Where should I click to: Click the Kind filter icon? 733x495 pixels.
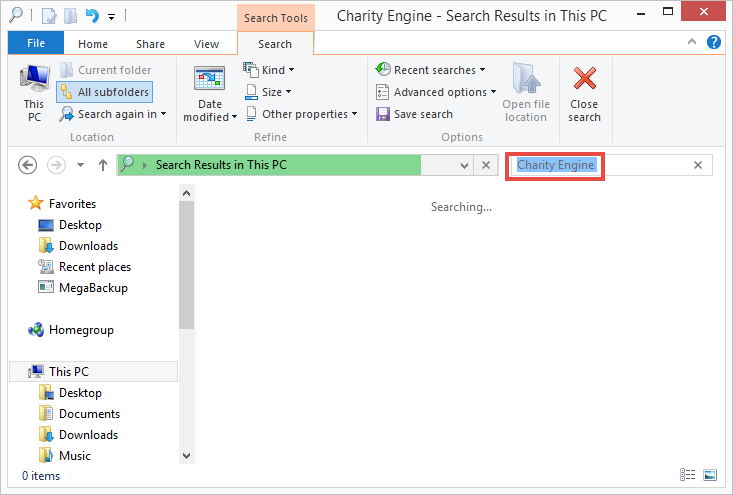251,70
